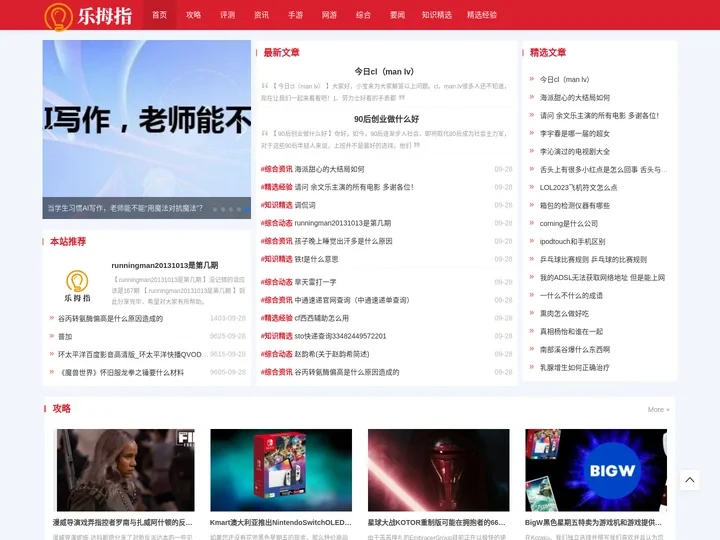Image resolution: width=720 pixels, height=540 pixels.
Task: Click the #综合资讯 tag beside 谷丙转氨酶 in latest list
Action: click(276, 372)
